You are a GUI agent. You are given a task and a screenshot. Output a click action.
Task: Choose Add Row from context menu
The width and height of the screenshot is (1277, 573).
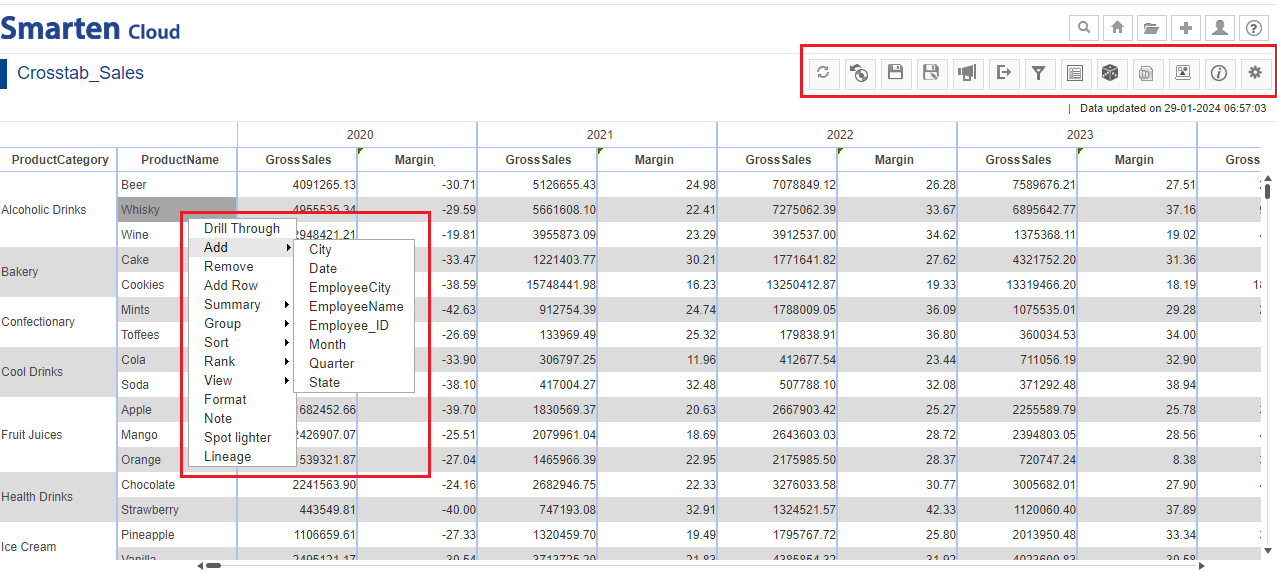[242, 285]
